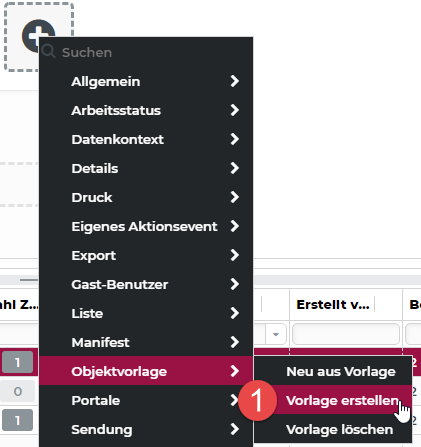The image size is (421, 447).
Task: Open the column filter dropdown arrow
Action: pyautogui.click(x=276, y=334)
